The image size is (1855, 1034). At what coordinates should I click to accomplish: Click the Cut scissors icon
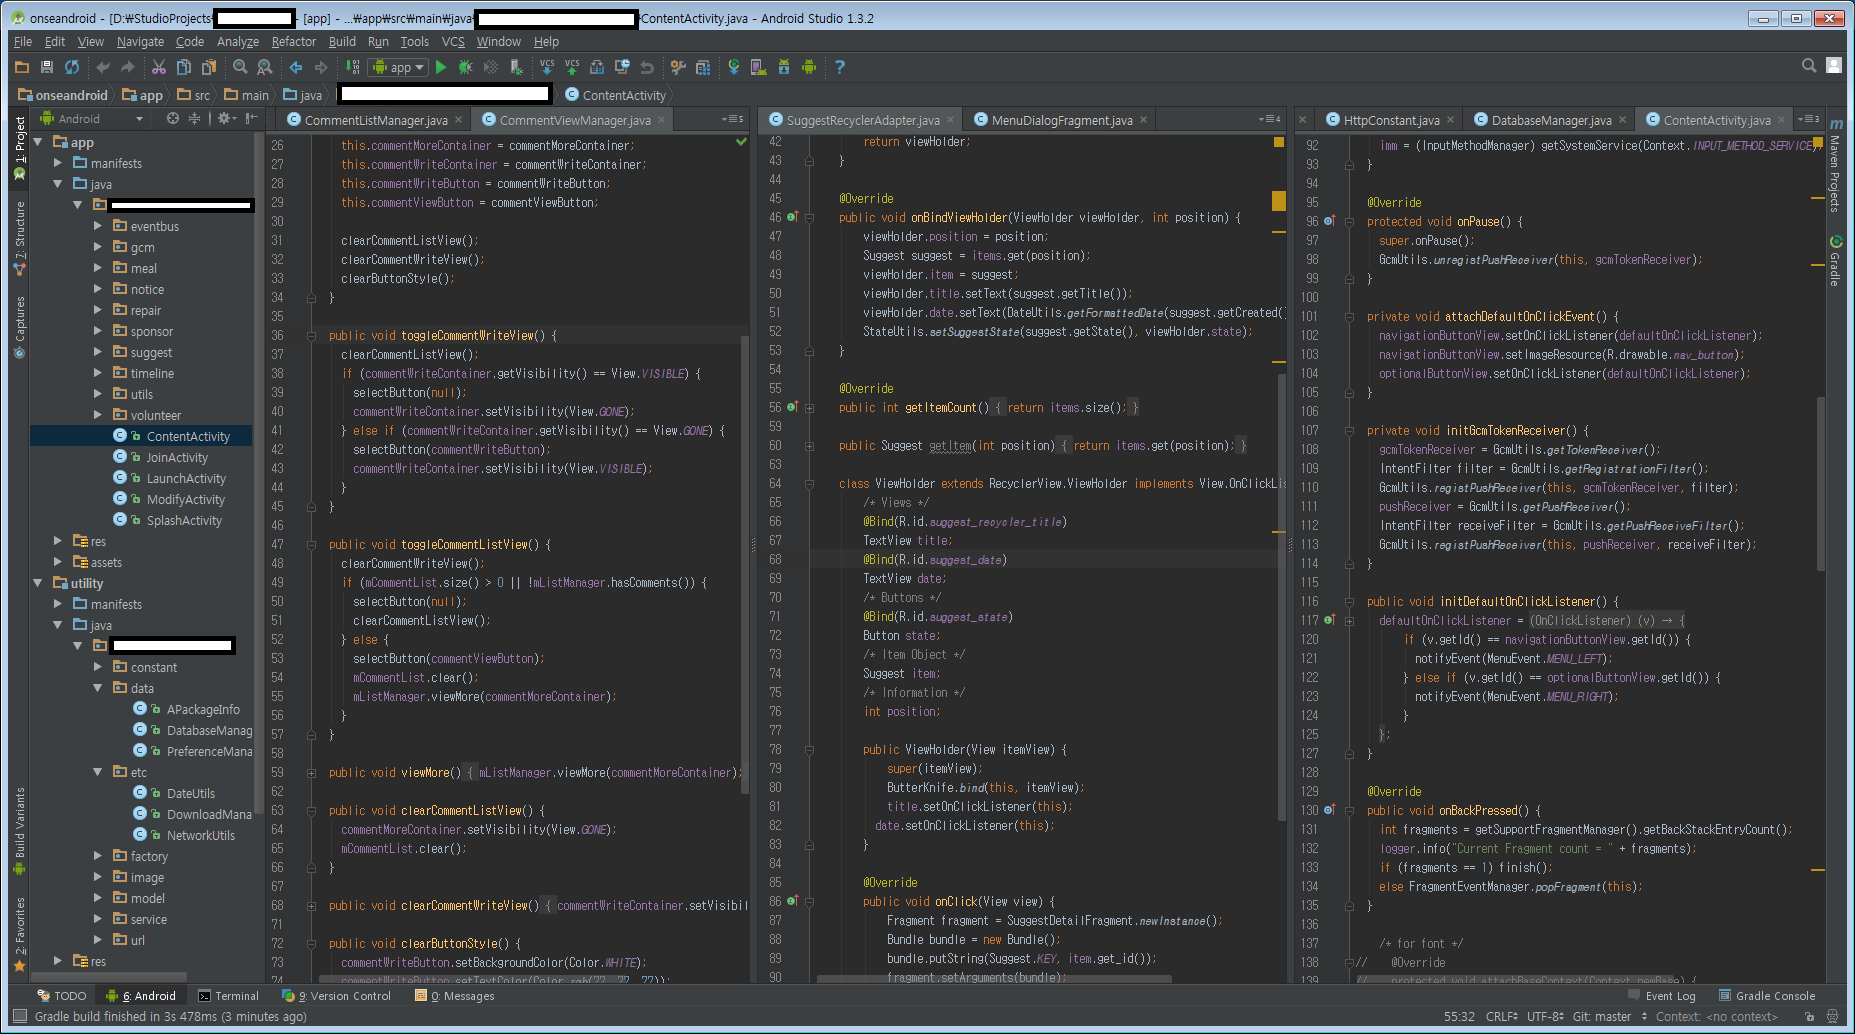[159, 67]
